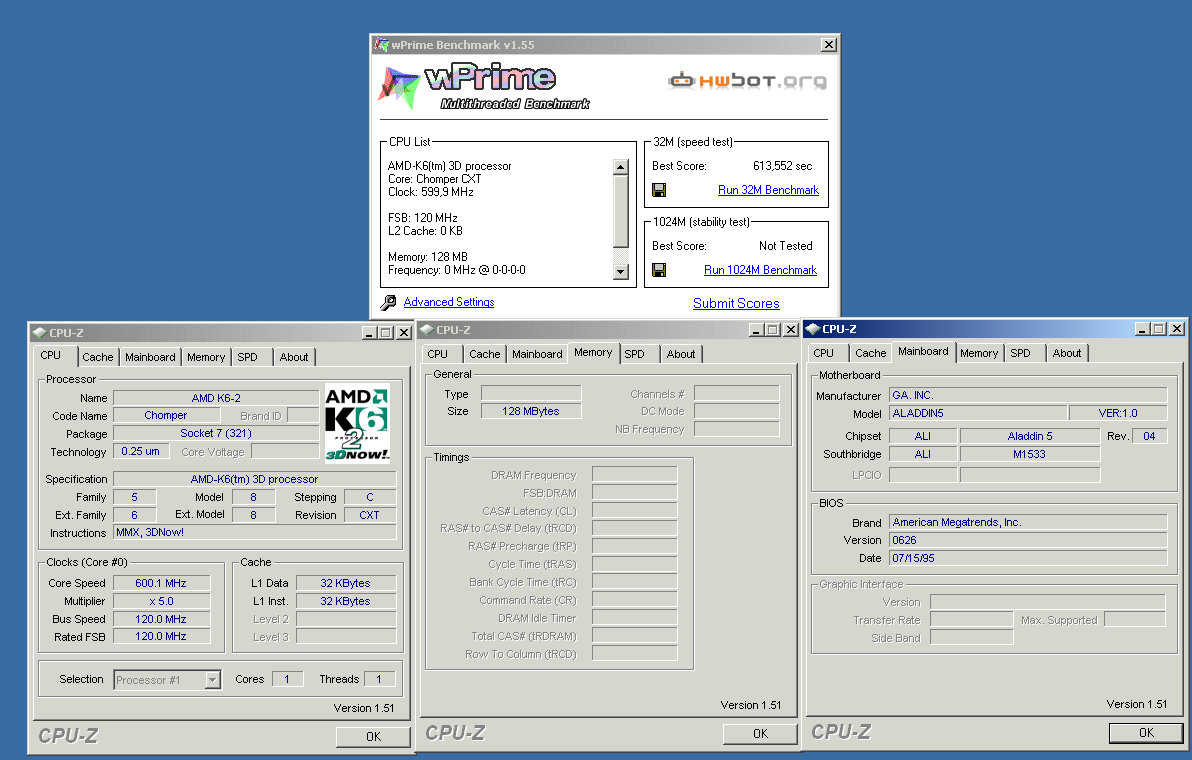Click the title bar icon of the left CPU-Z window
This screenshot has width=1192, height=760.
click(40, 333)
